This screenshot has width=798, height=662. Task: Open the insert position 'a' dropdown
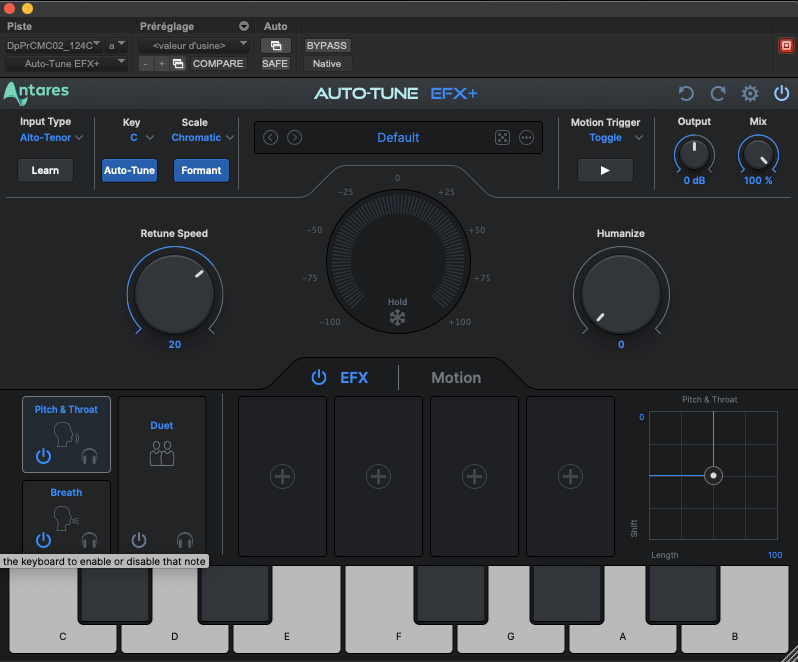click(116, 46)
